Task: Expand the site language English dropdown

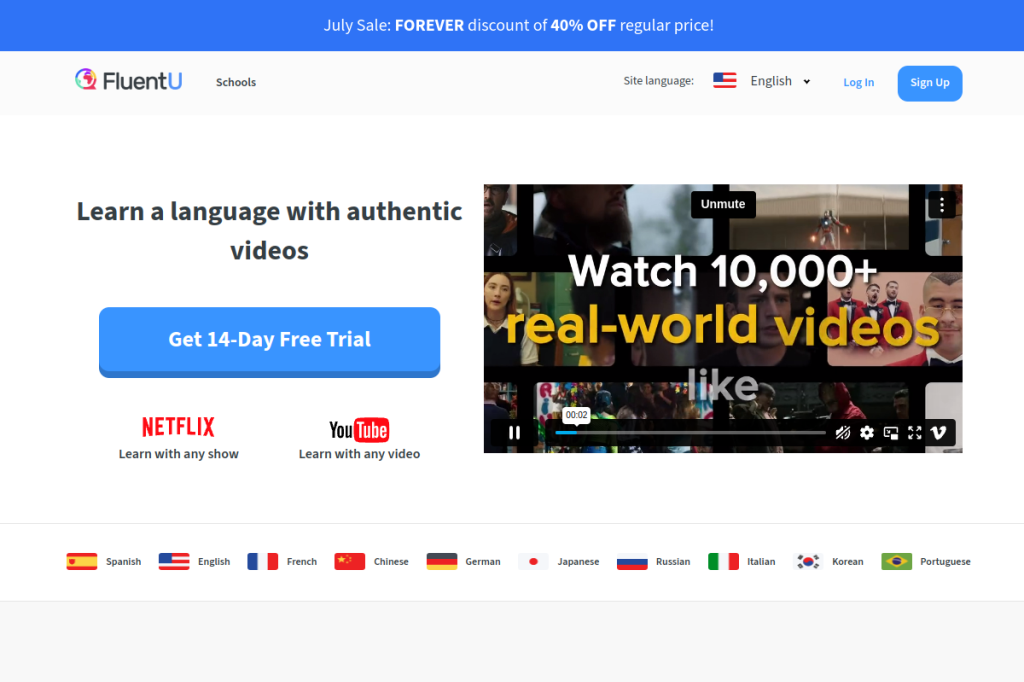Action: 780,81
